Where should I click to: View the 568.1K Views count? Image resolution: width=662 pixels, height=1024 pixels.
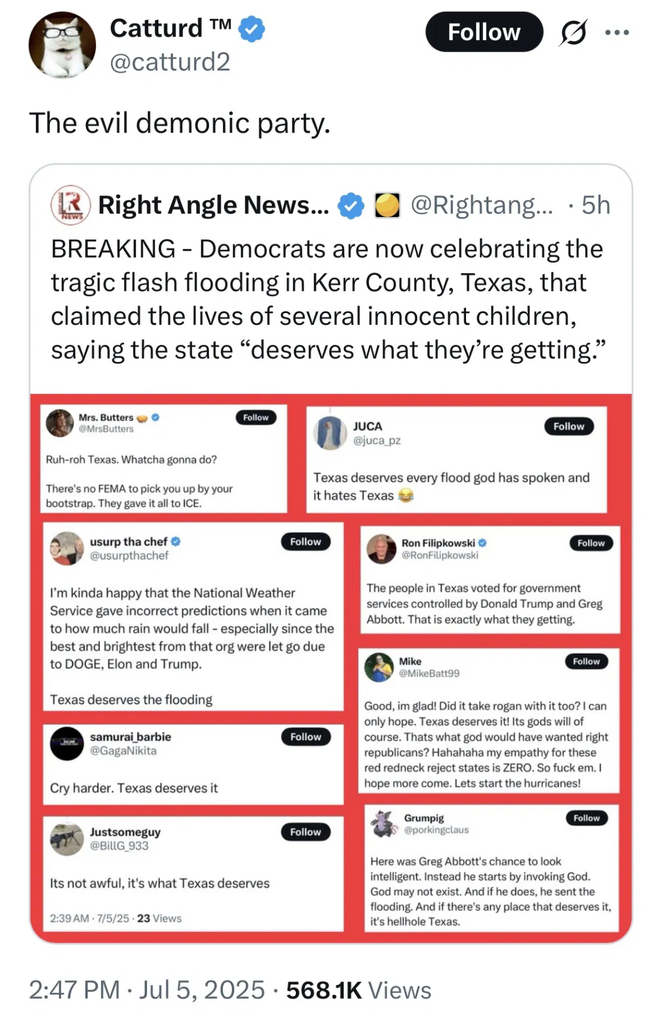coord(359,990)
